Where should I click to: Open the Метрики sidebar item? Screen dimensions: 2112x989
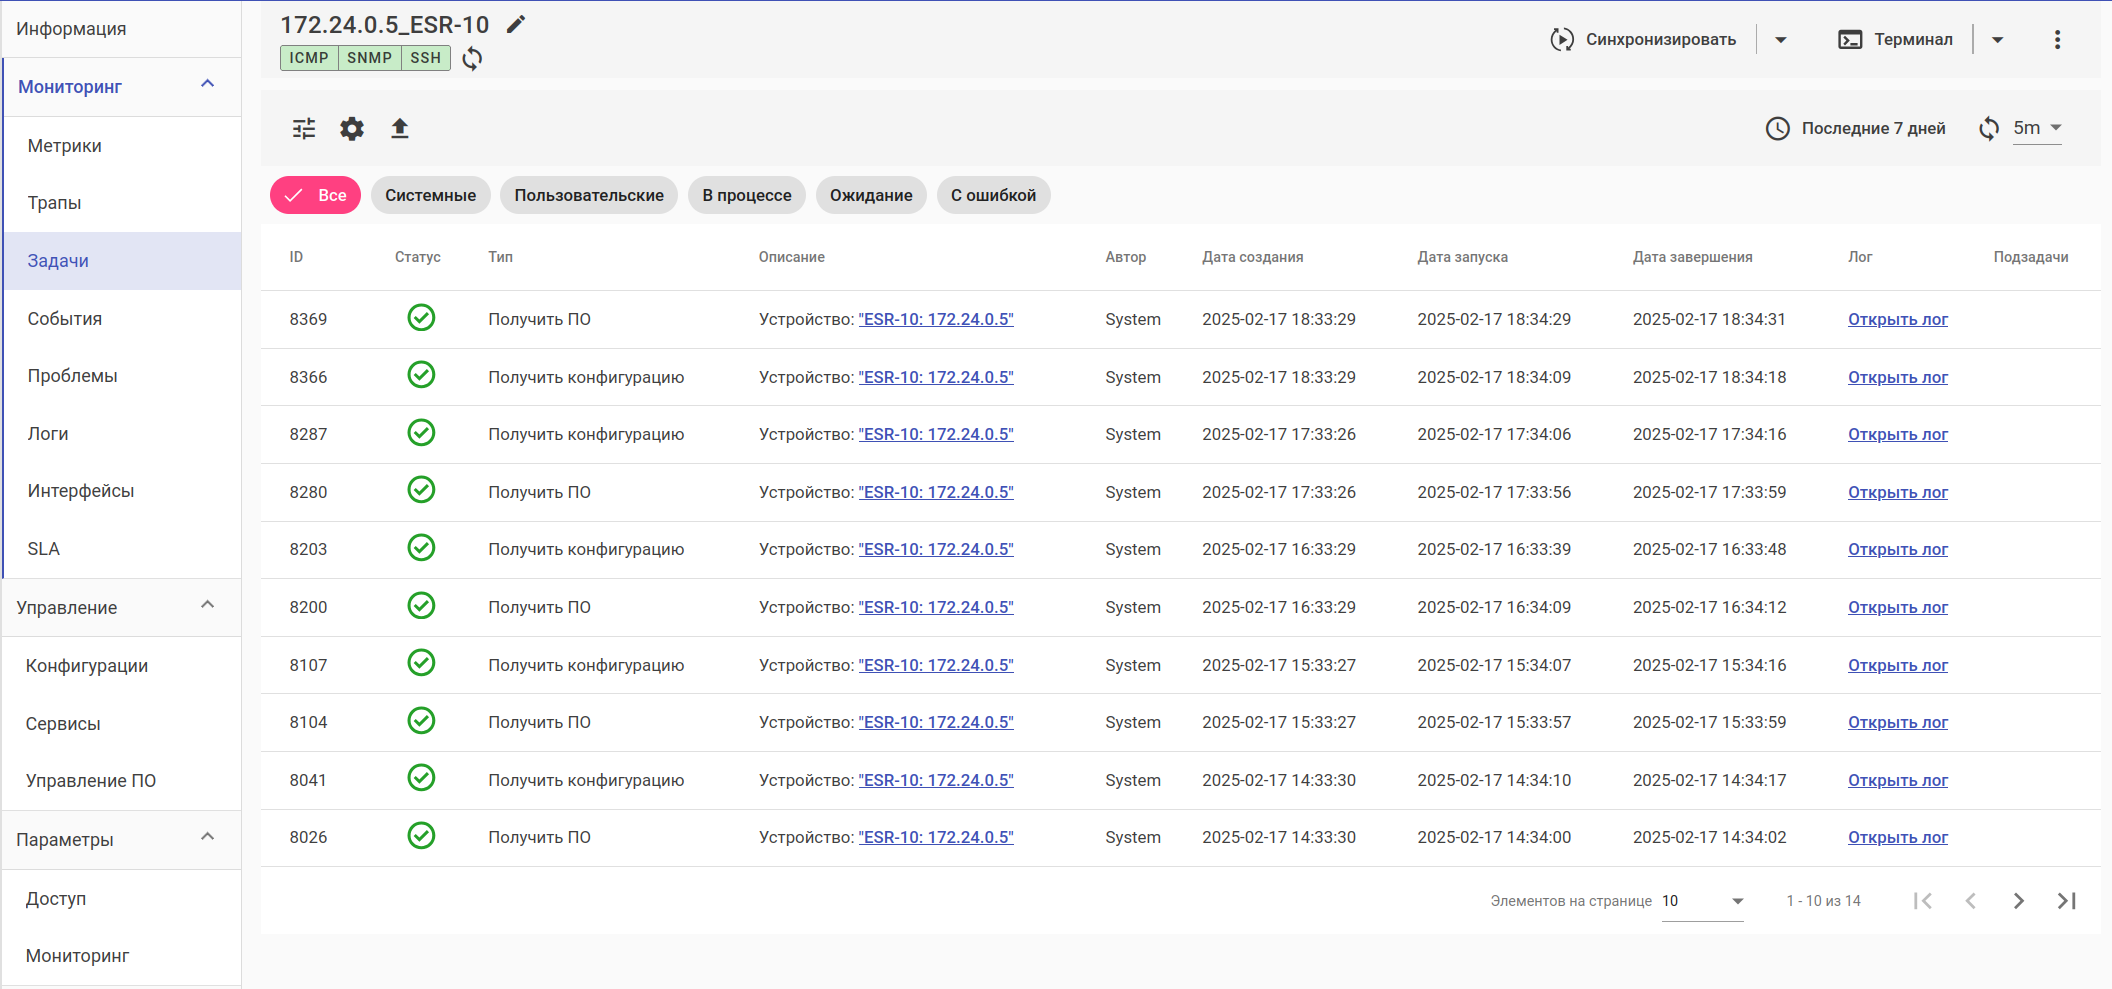tap(65, 146)
